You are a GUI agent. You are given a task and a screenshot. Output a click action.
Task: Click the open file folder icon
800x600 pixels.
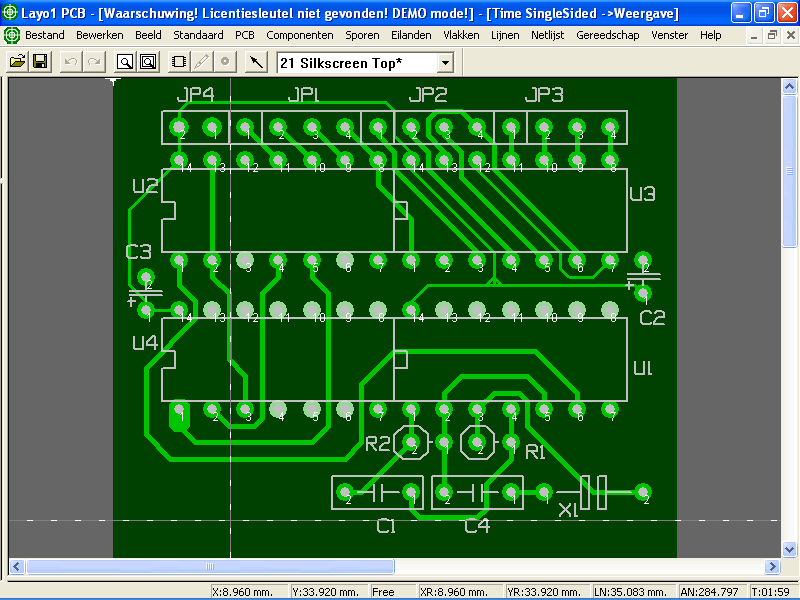[17, 62]
